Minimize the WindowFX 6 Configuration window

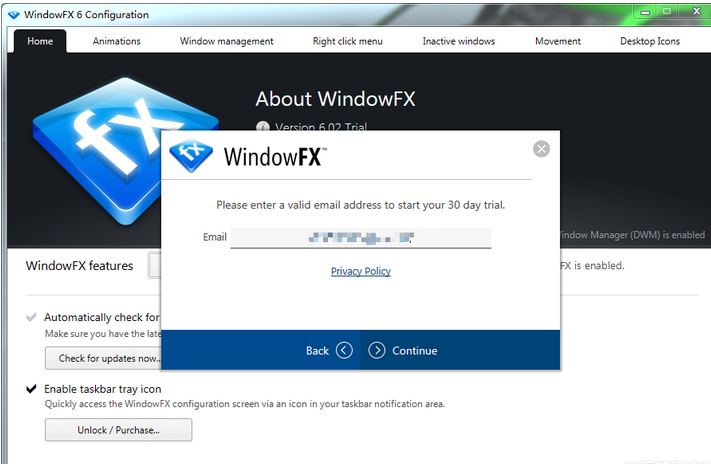coord(645,12)
